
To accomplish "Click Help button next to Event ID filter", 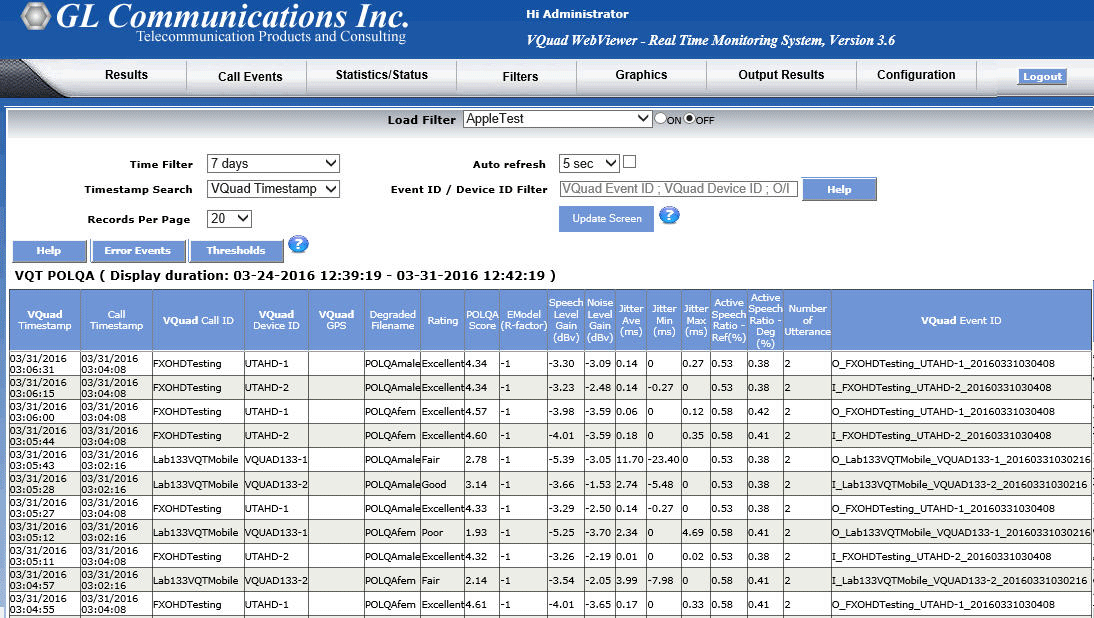I will (x=839, y=189).
